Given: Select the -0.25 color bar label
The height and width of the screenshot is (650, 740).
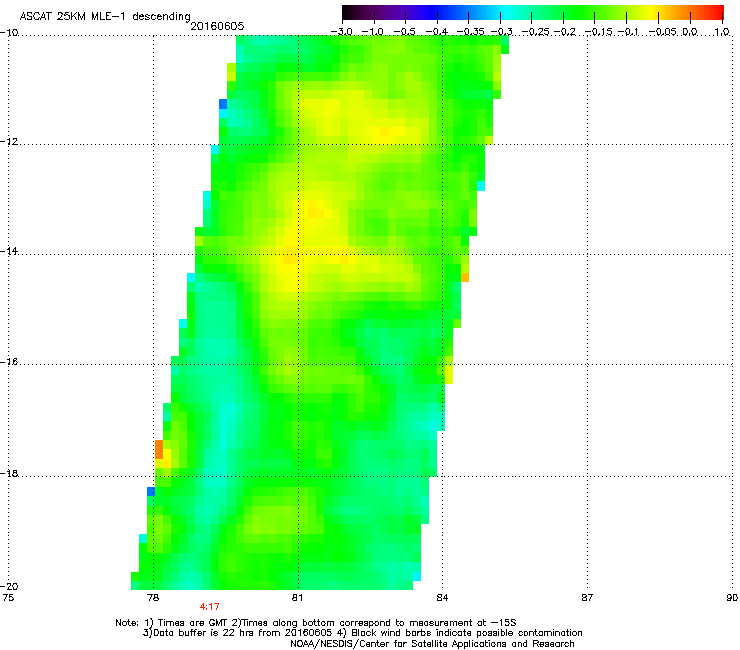Looking at the screenshot, I should coord(535,32).
